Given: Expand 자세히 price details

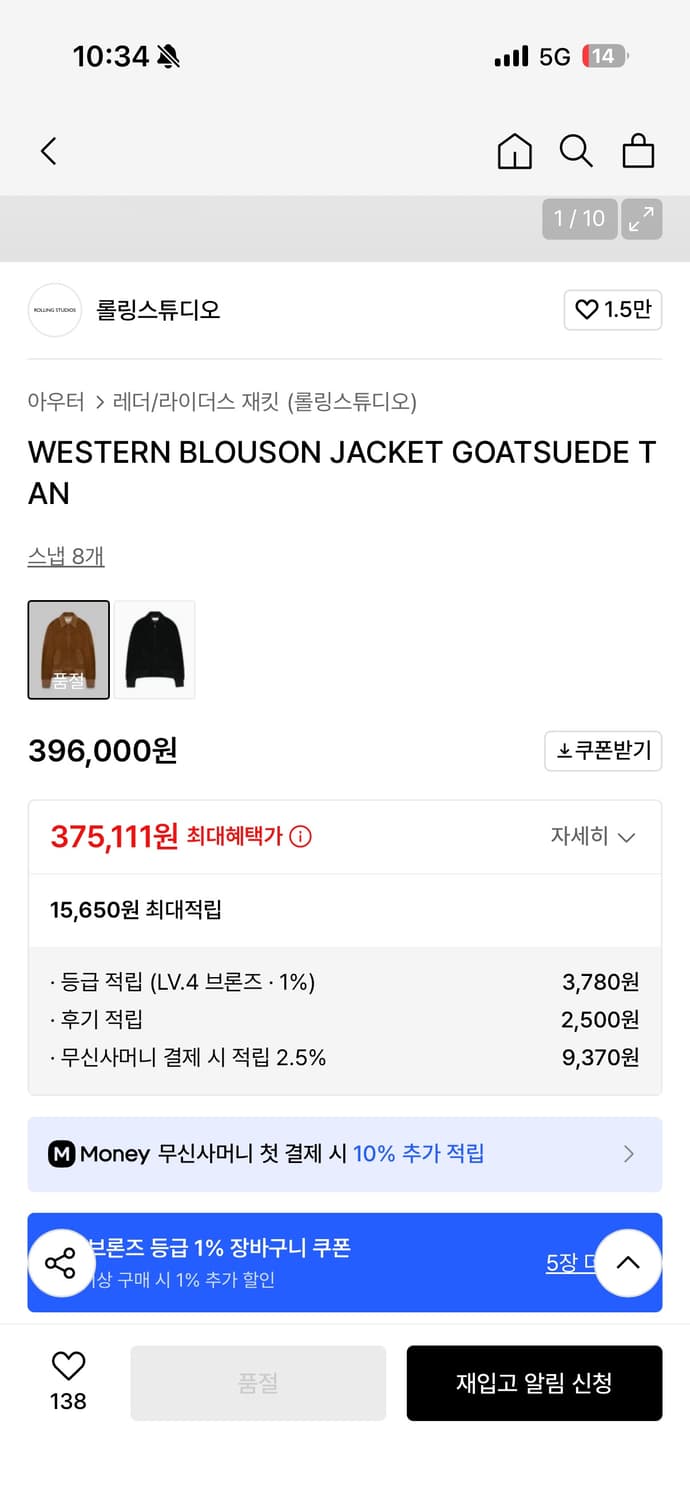Looking at the screenshot, I should pyautogui.click(x=593, y=837).
